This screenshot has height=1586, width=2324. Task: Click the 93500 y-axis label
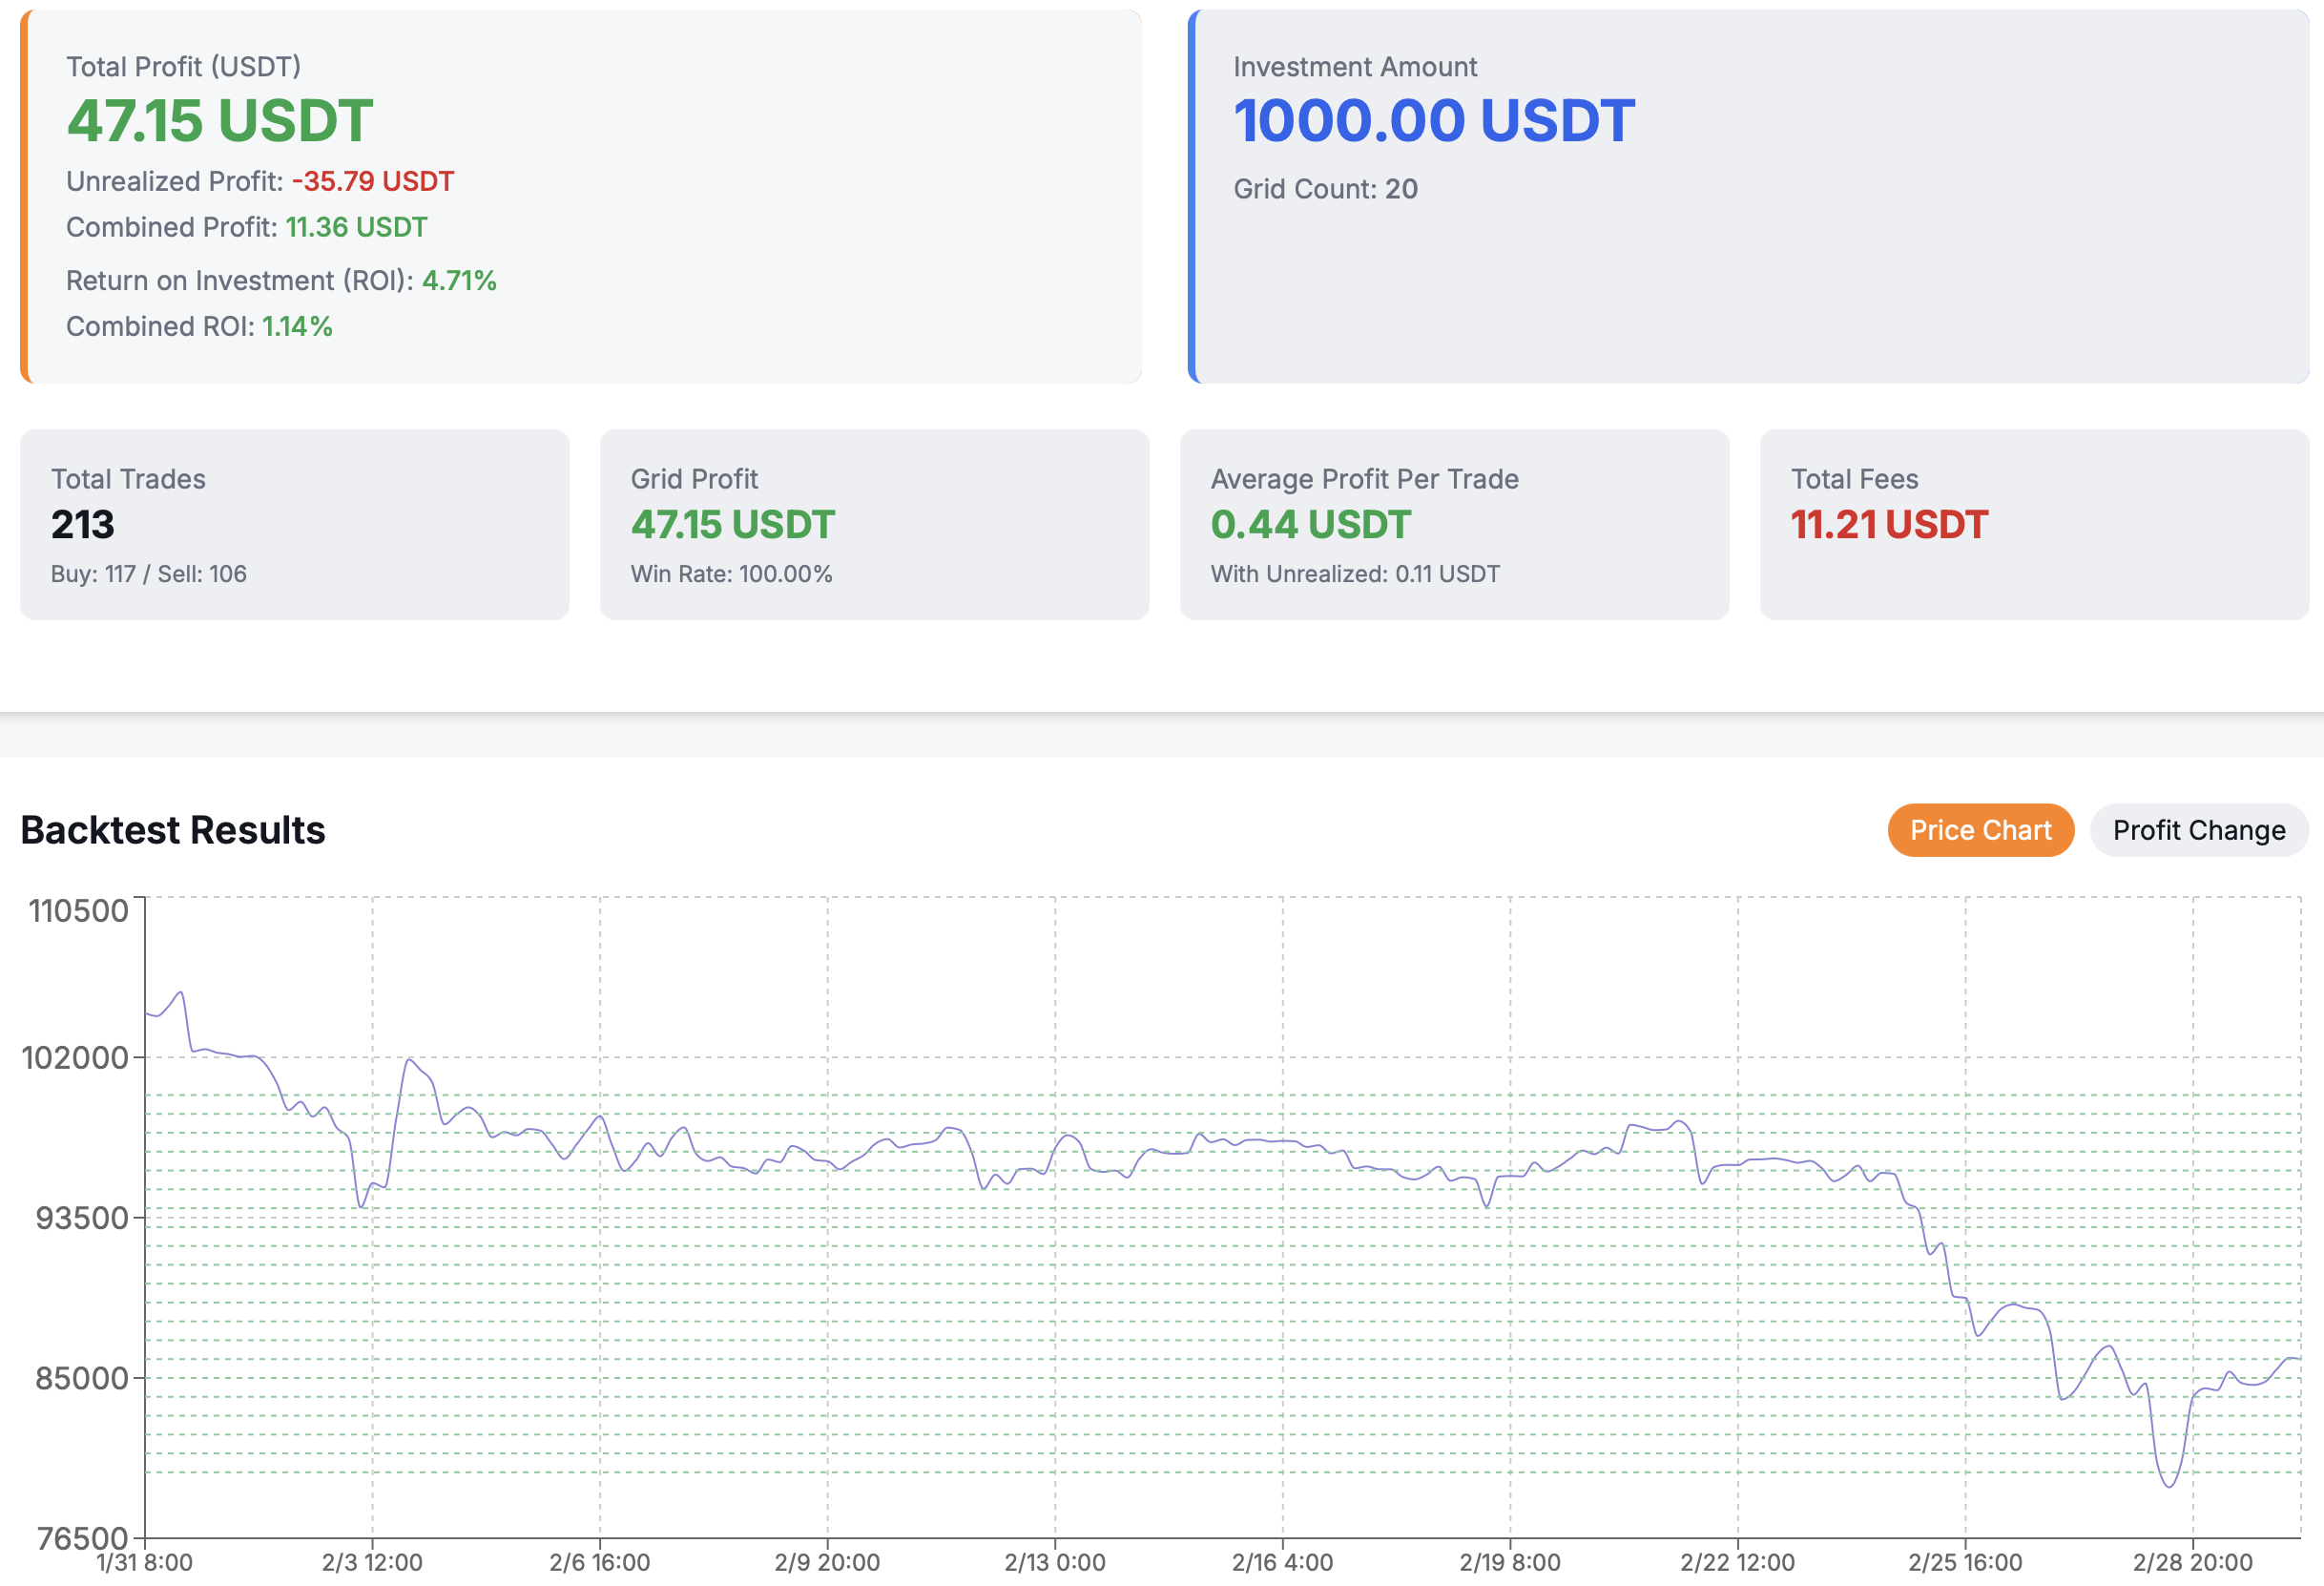coord(82,1218)
